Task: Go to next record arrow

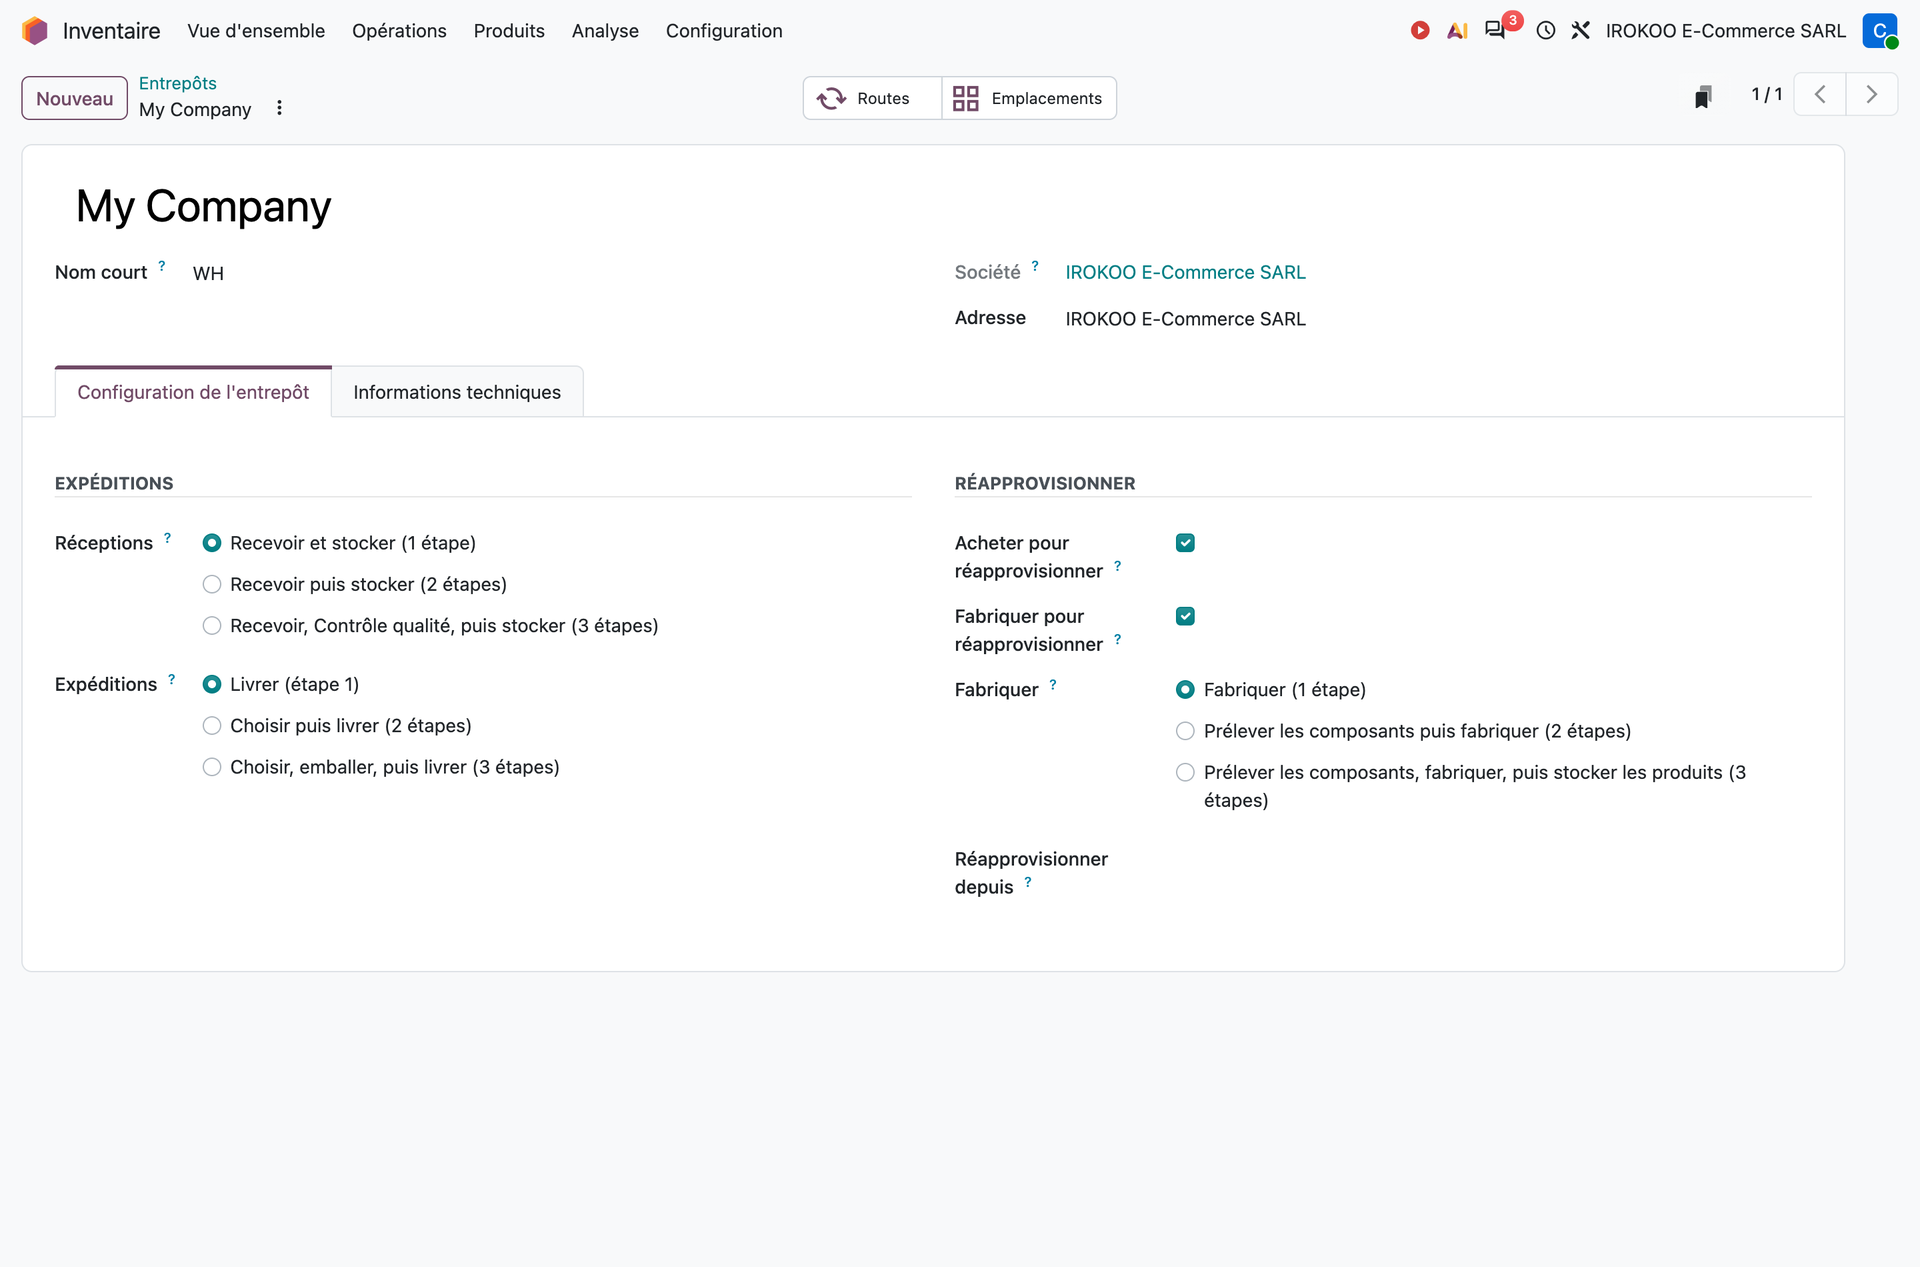Action: pos(1872,95)
